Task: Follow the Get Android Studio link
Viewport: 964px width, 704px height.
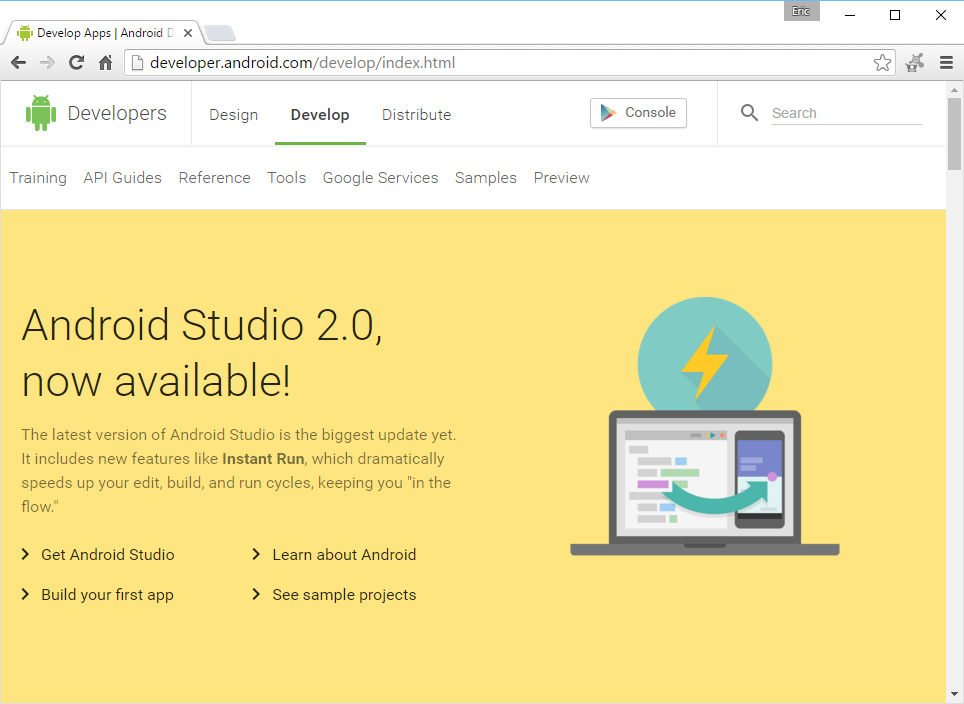Action: 108,555
